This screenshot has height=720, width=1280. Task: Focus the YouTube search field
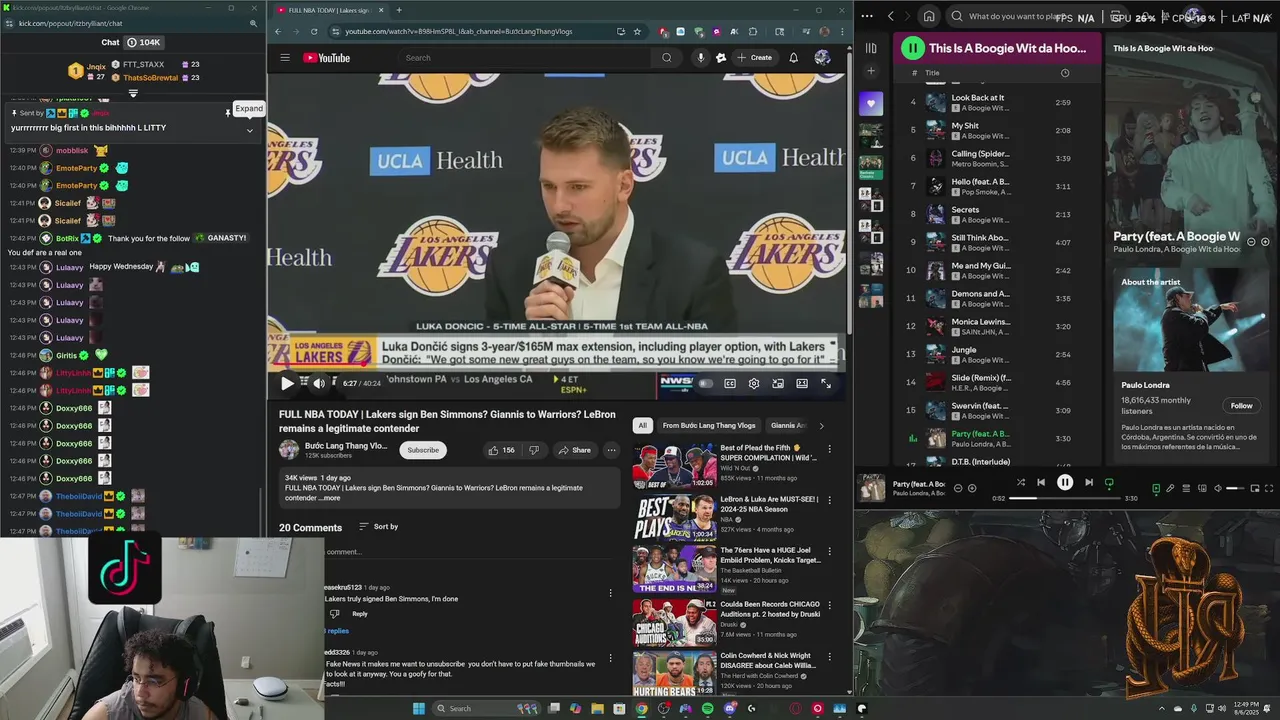tap(527, 58)
